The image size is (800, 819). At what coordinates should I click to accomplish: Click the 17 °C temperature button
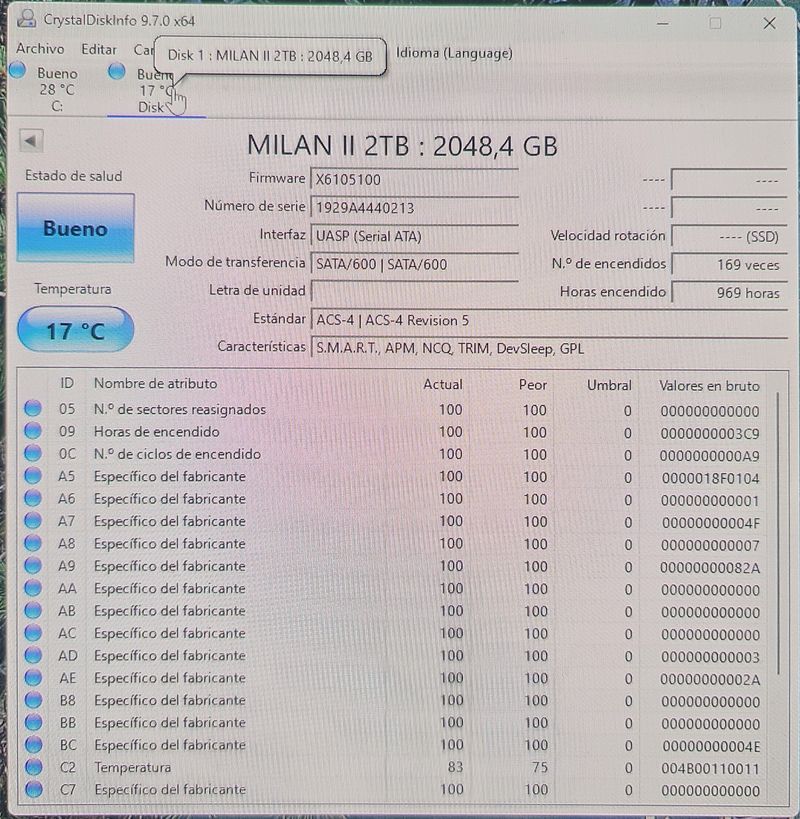[76, 330]
